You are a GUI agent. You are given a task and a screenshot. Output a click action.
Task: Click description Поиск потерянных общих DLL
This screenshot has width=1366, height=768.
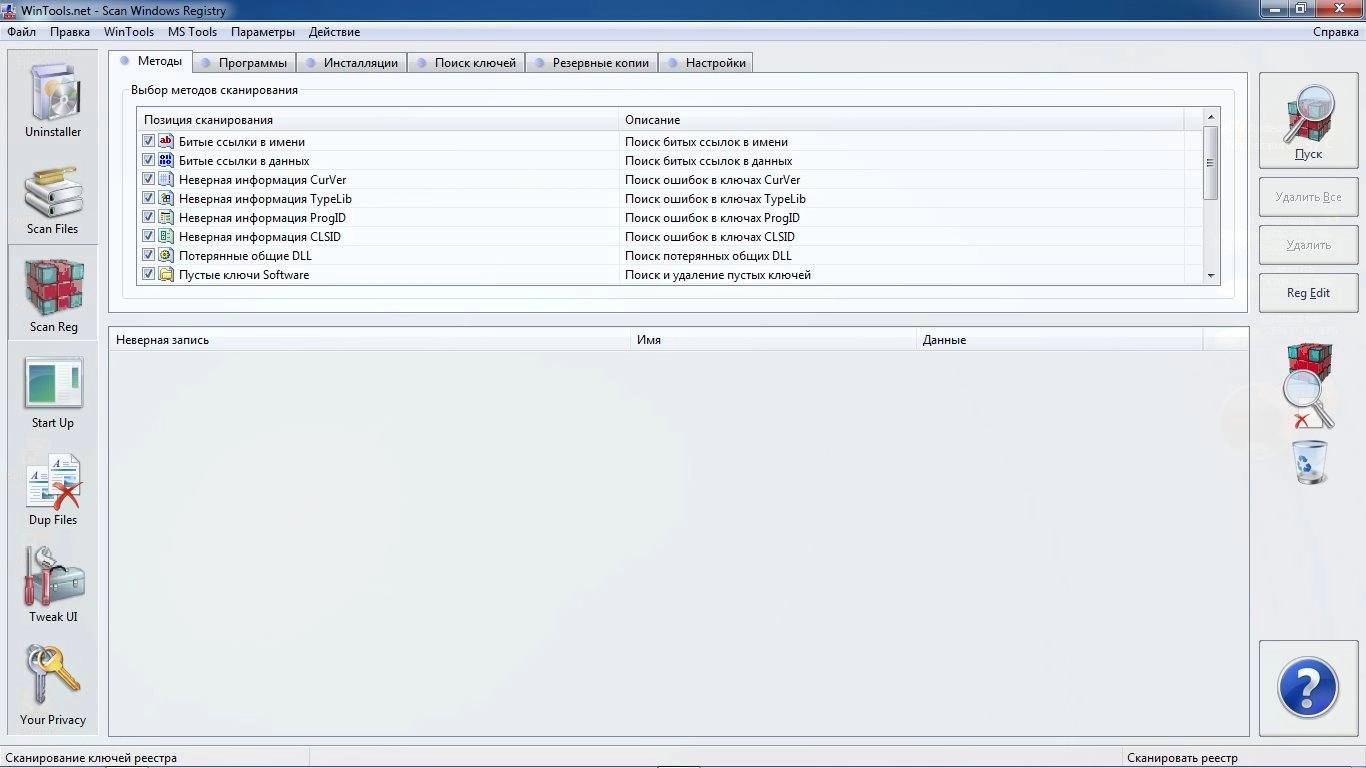(x=708, y=256)
